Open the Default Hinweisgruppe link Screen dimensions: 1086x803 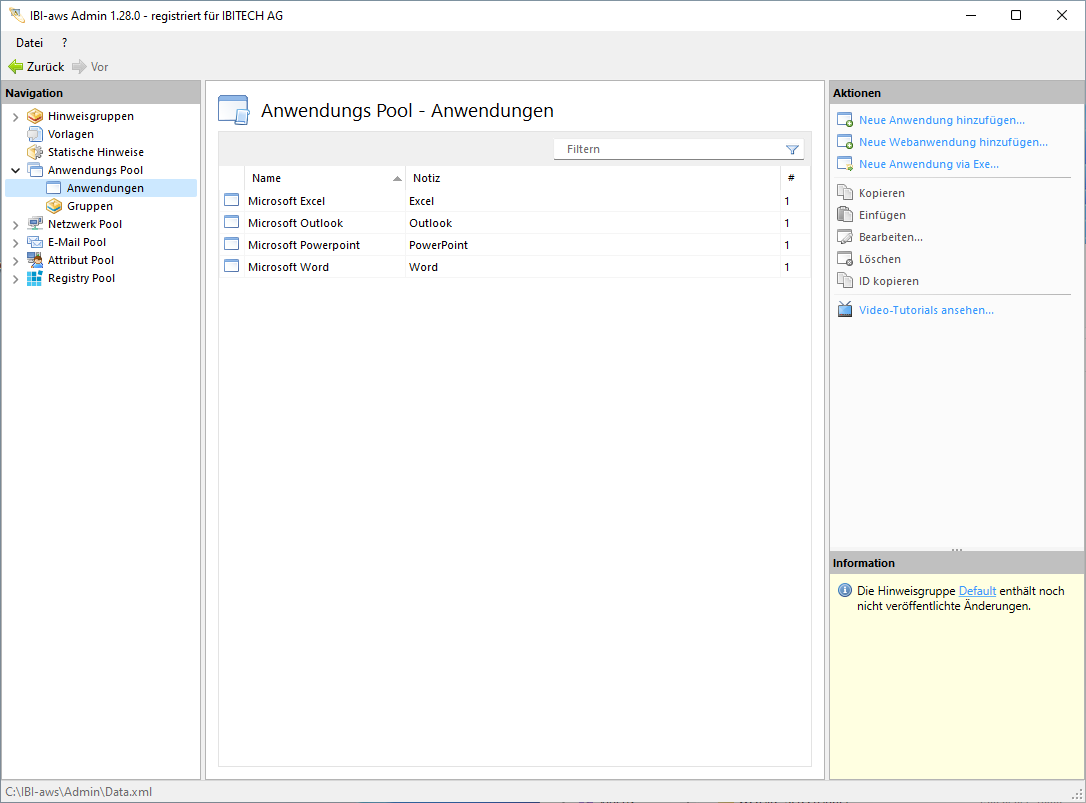point(977,591)
